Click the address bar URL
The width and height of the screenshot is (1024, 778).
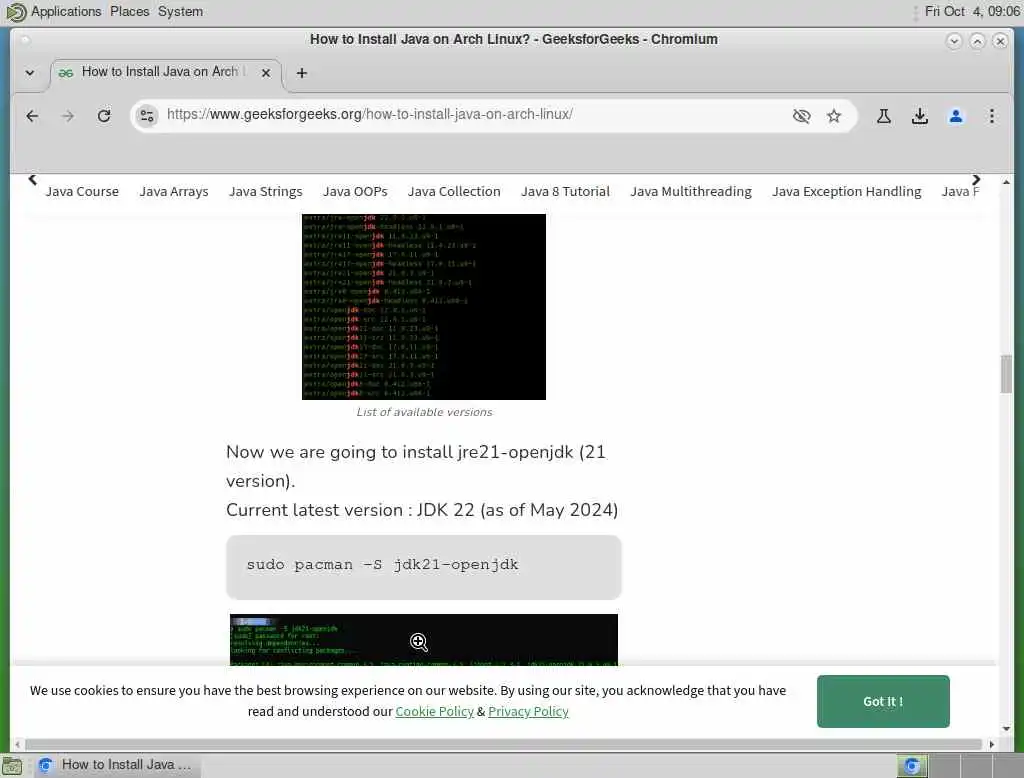(x=370, y=114)
